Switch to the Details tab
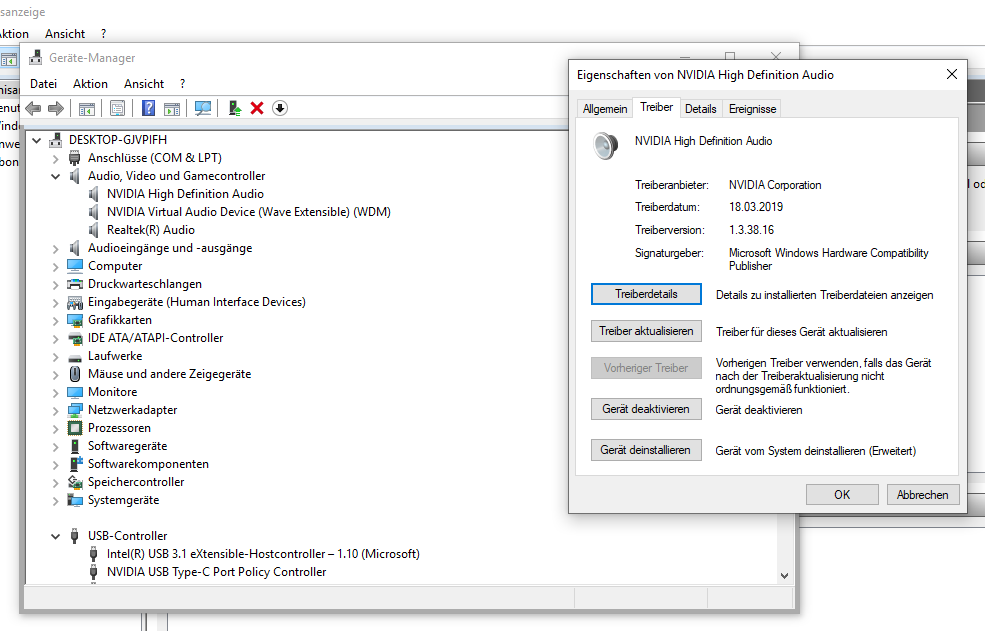 tap(700, 109)
